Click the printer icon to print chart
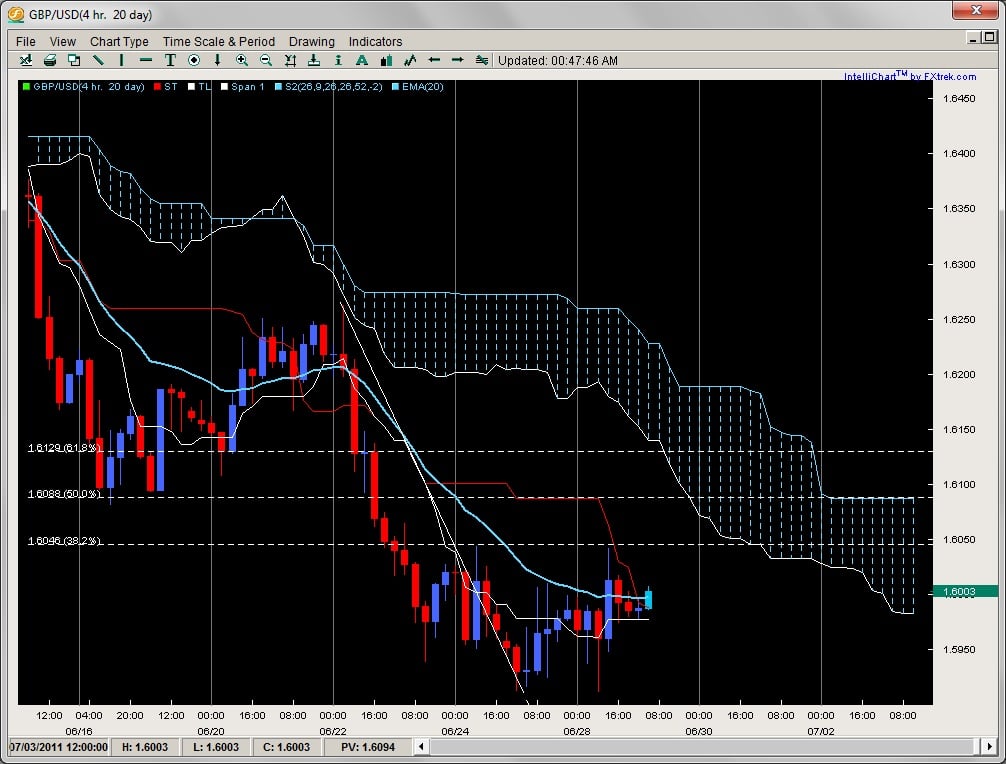 pos(50,60)
